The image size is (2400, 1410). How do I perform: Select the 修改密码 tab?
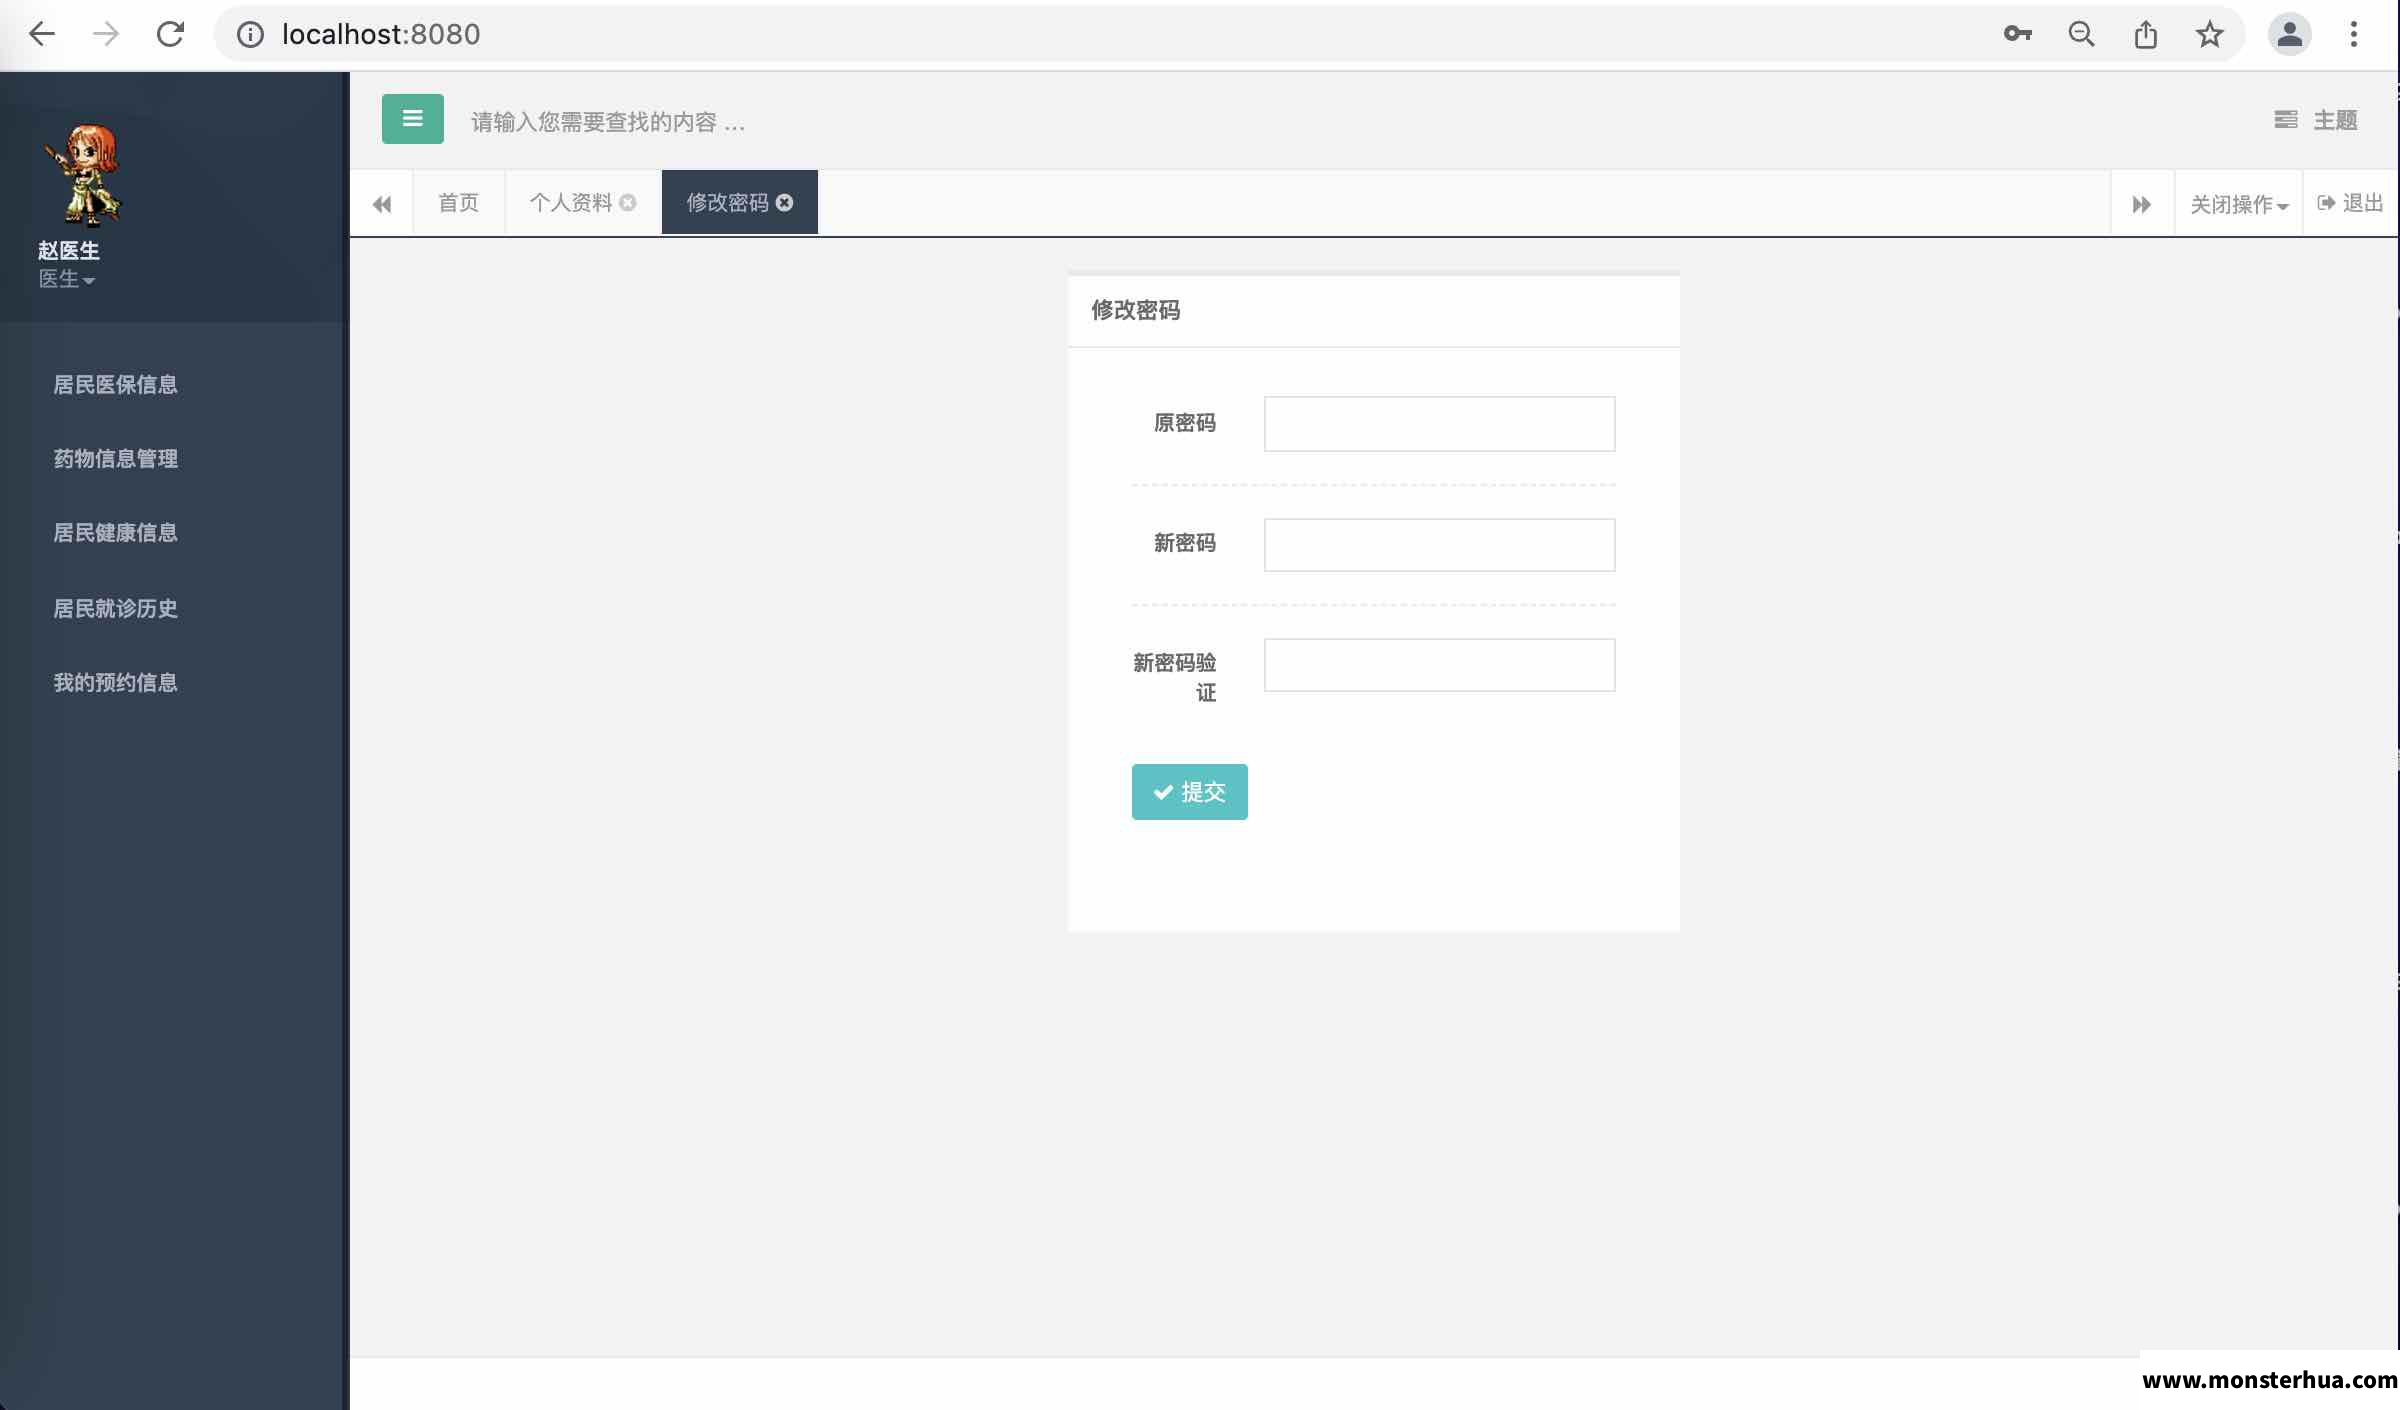click(727, 203)
